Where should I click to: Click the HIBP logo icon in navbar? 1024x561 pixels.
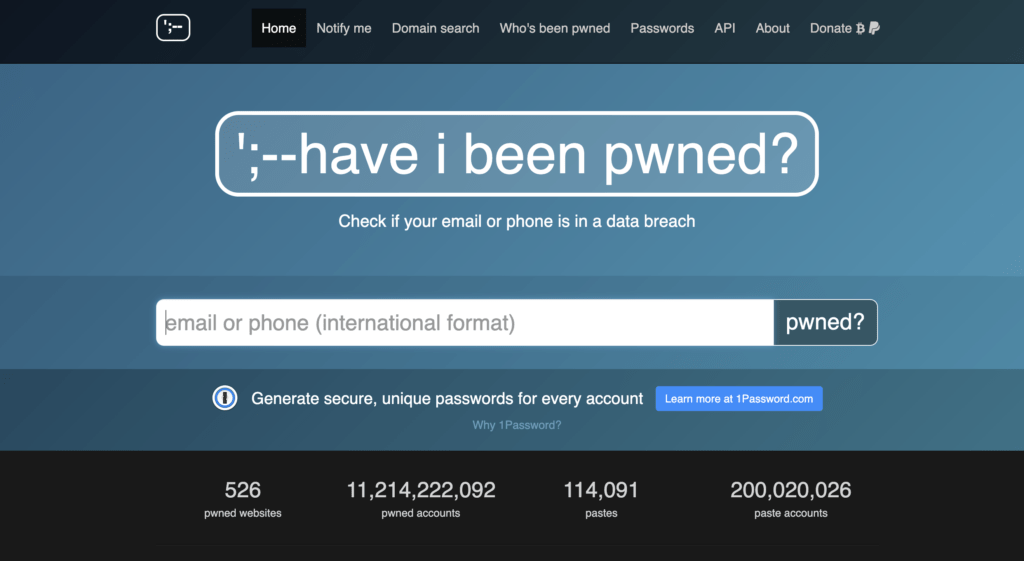(173, 27)
